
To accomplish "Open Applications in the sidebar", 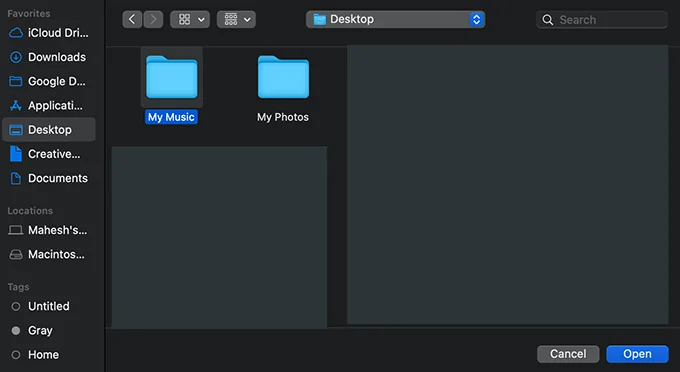I will 49,106.
